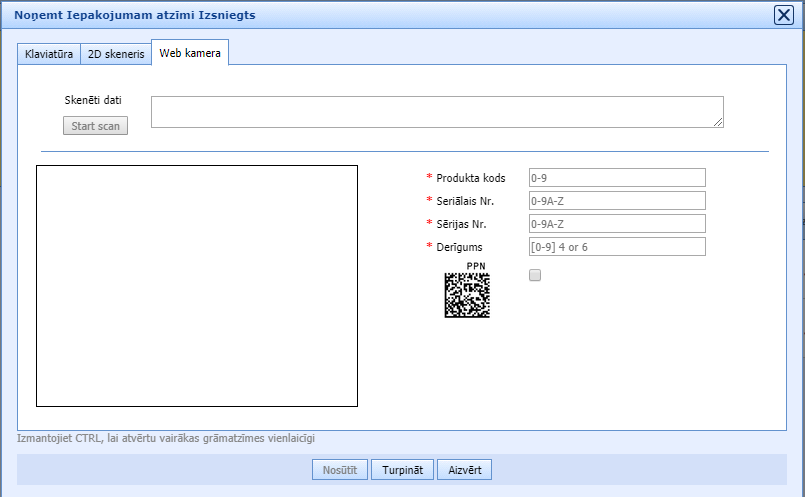Grab the resize handle of the Skenēti dati textarea

tap(718, 122)
